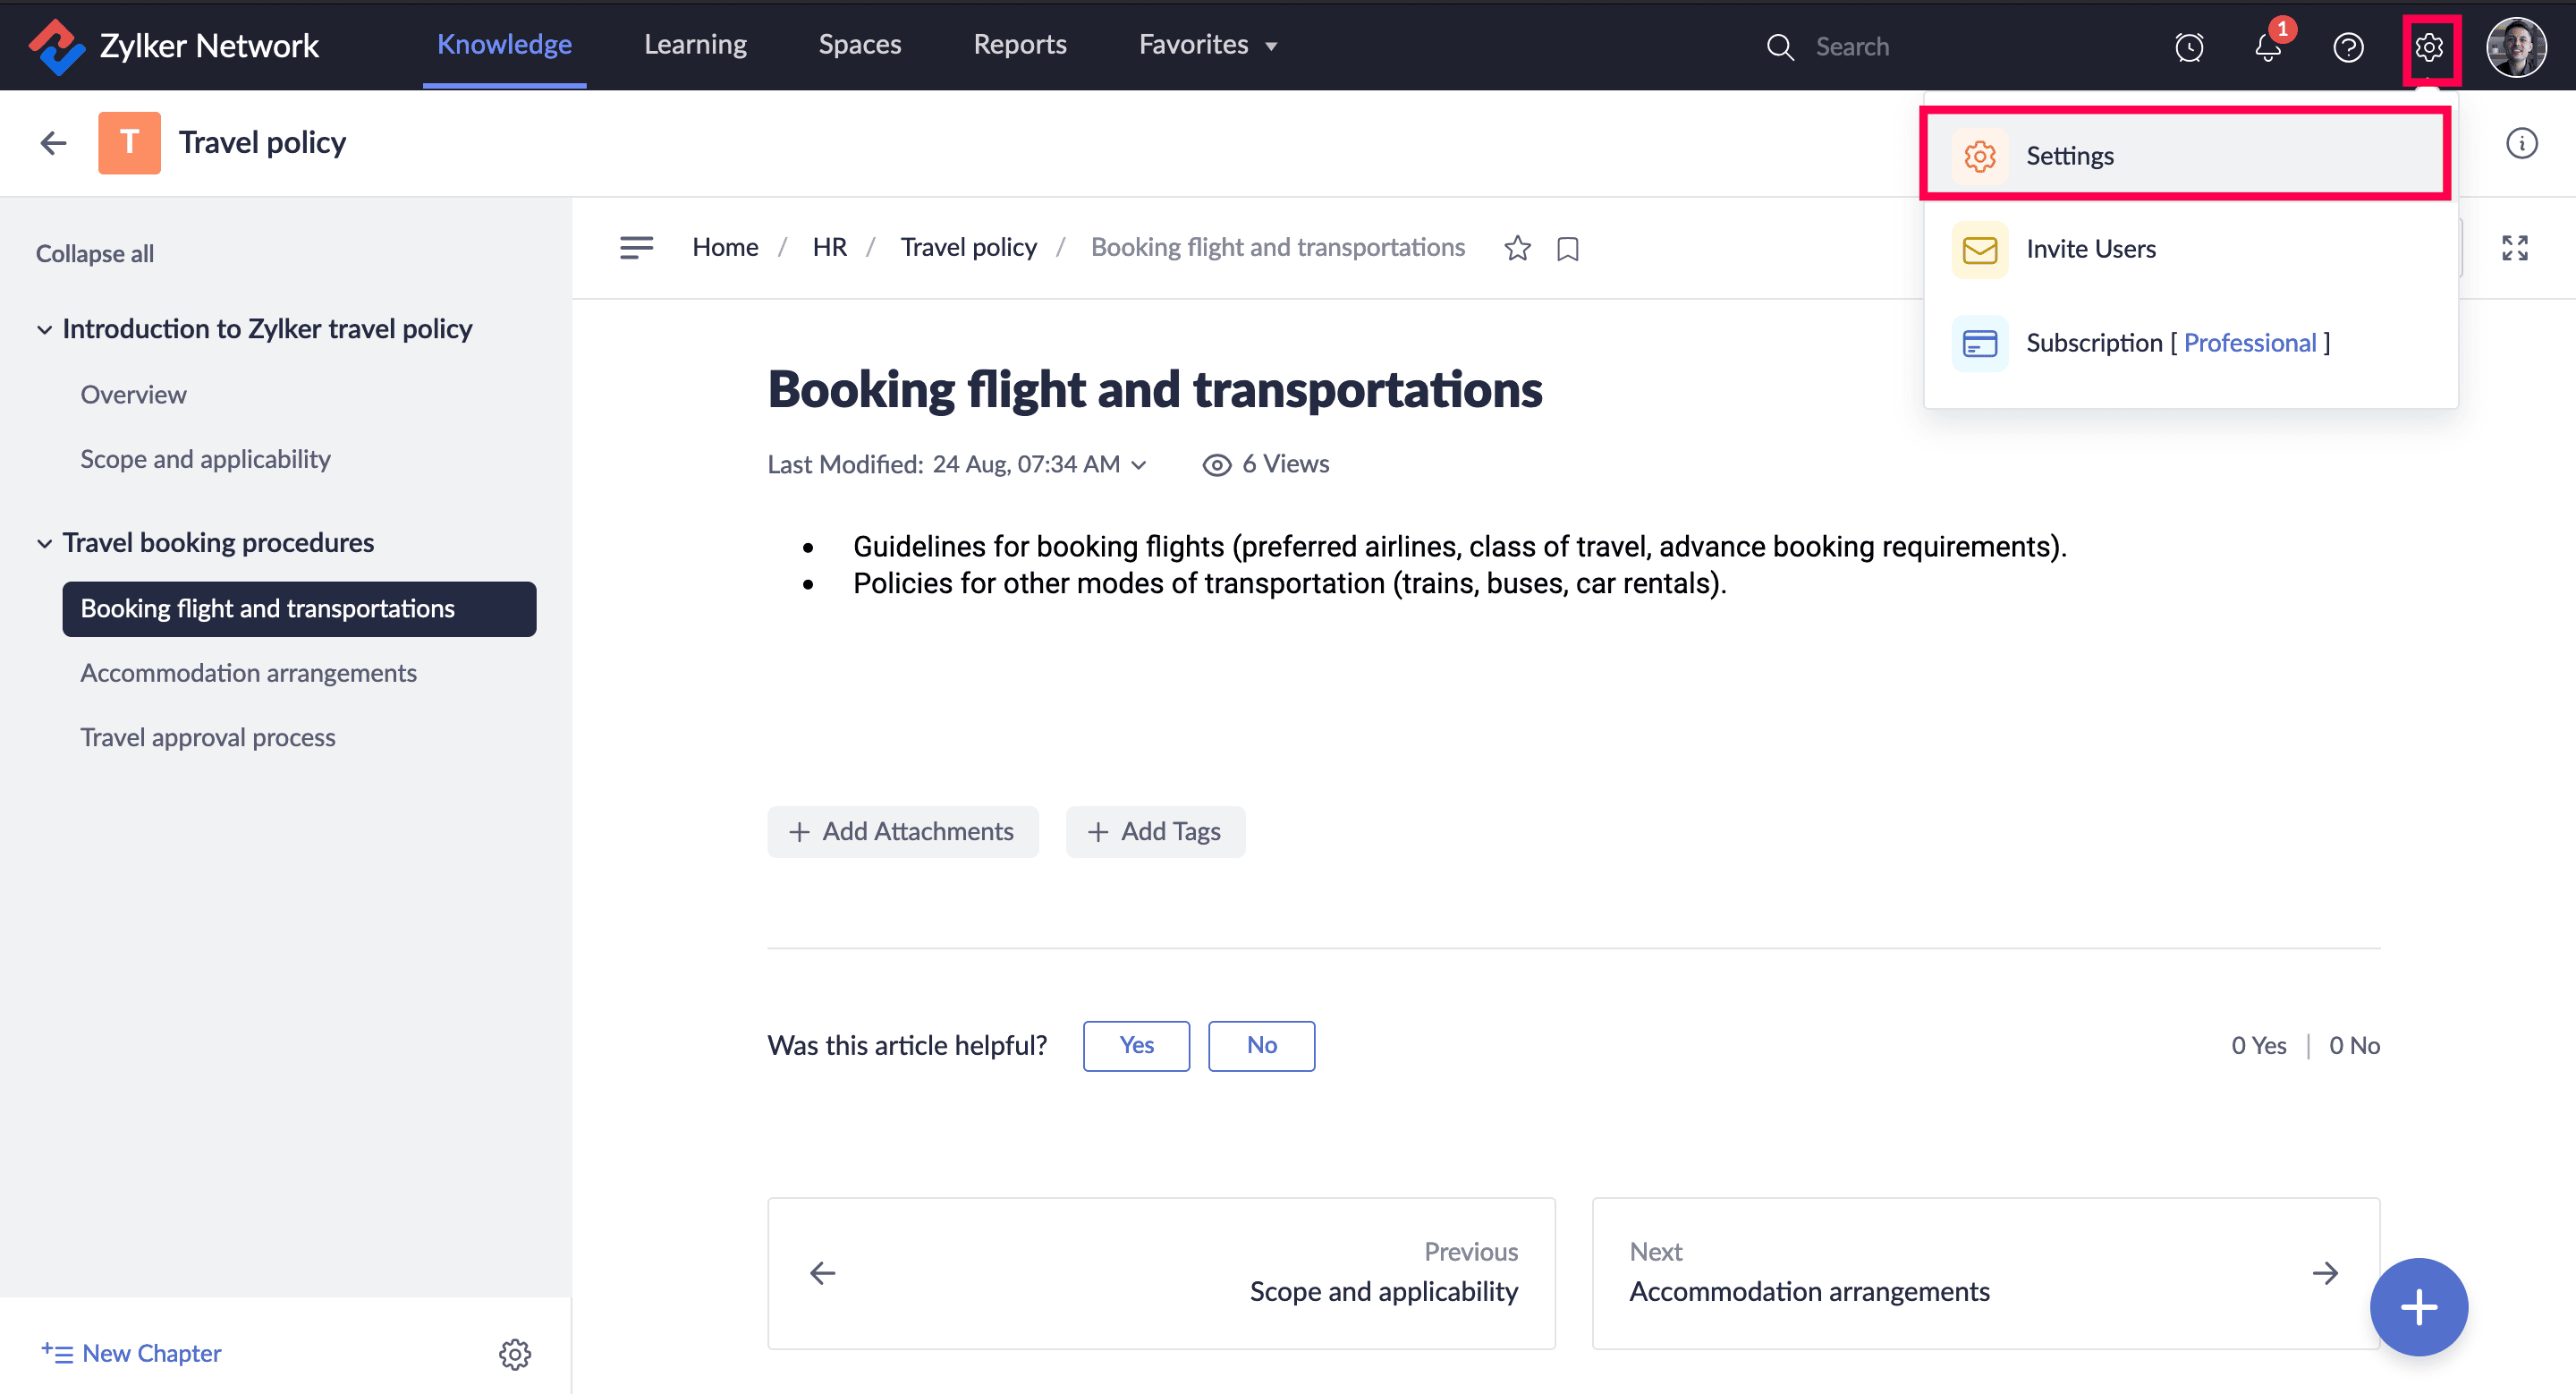This screenshot has width=2576, height=1394.
Task: Open the Favorites dropdown menu
Action: [x=1207, y=45]
